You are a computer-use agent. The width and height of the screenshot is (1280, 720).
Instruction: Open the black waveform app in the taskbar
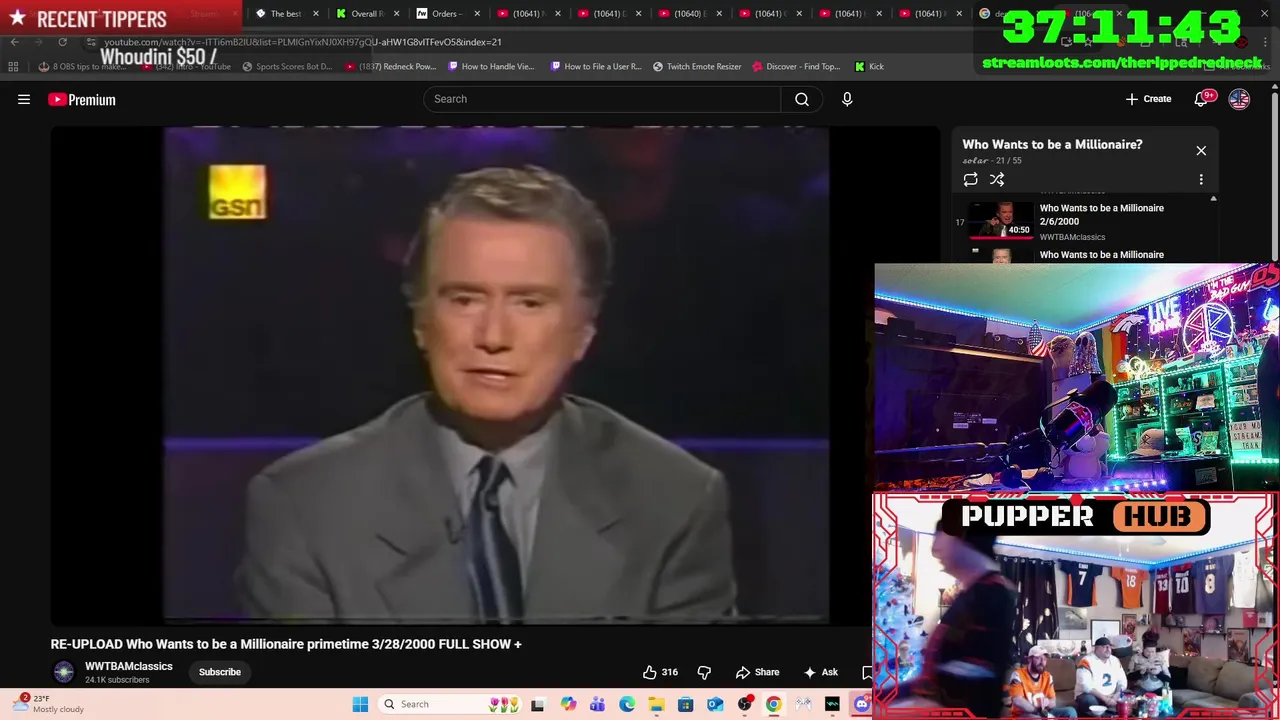point(832,705)
